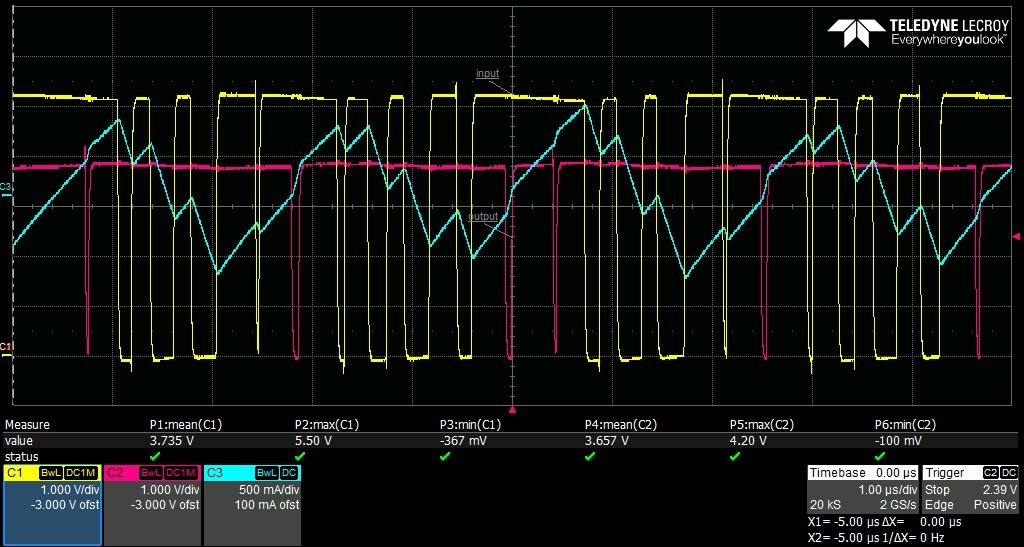
Task: Select the P4:mean(C2) measurement header
Action: coord(620,425)
